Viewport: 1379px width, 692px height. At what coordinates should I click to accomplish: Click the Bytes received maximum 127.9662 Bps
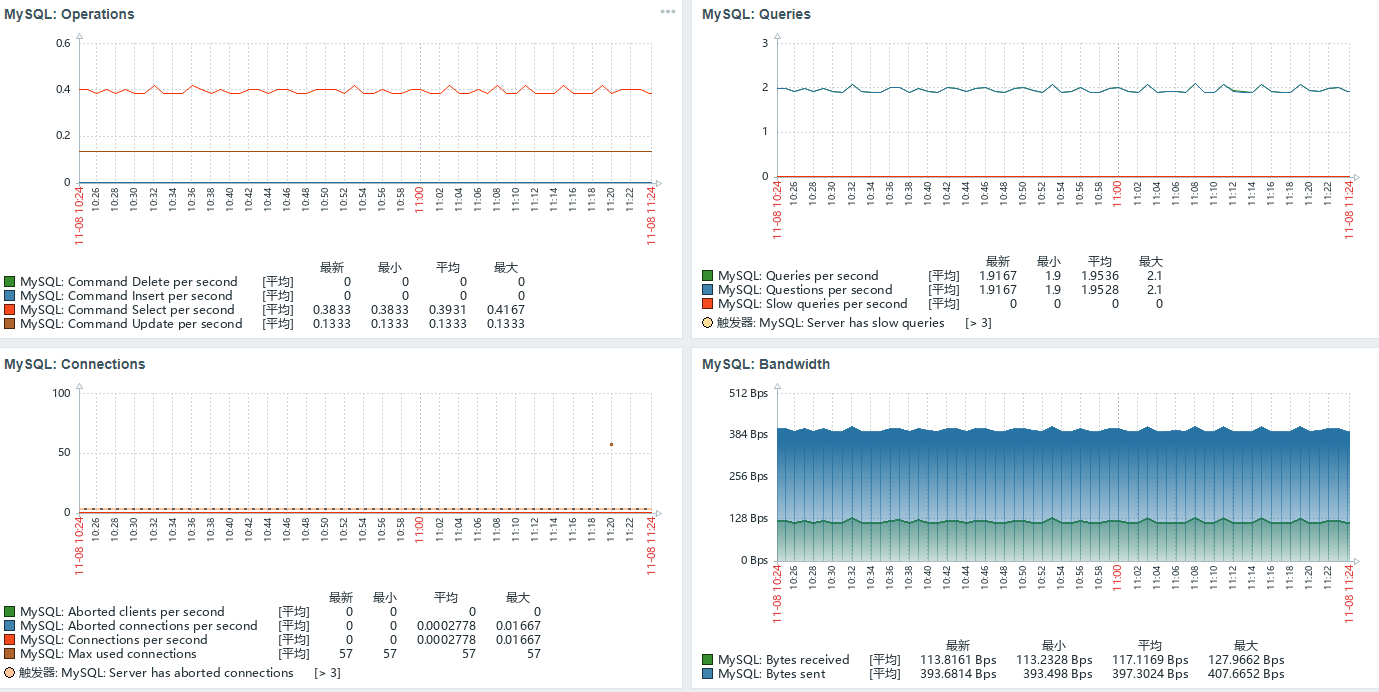click(x=1245, y=660)
